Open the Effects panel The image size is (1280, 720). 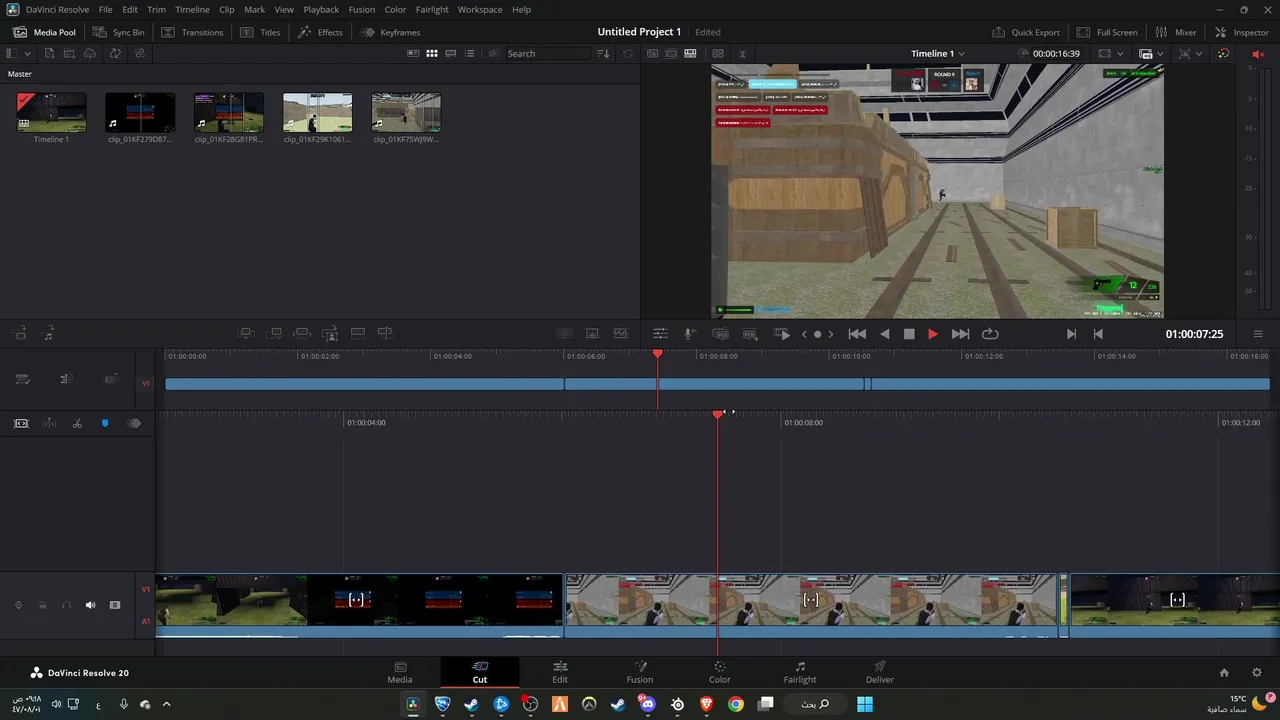point(321,32)
